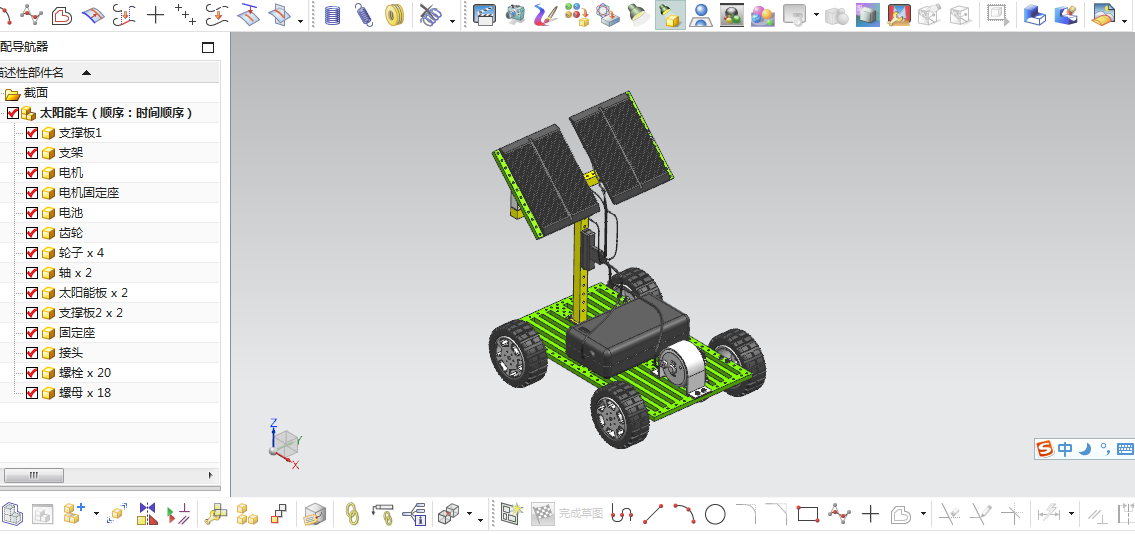Toggle the 太阳能车 assembly root checkbox

(x=13, y=113)
